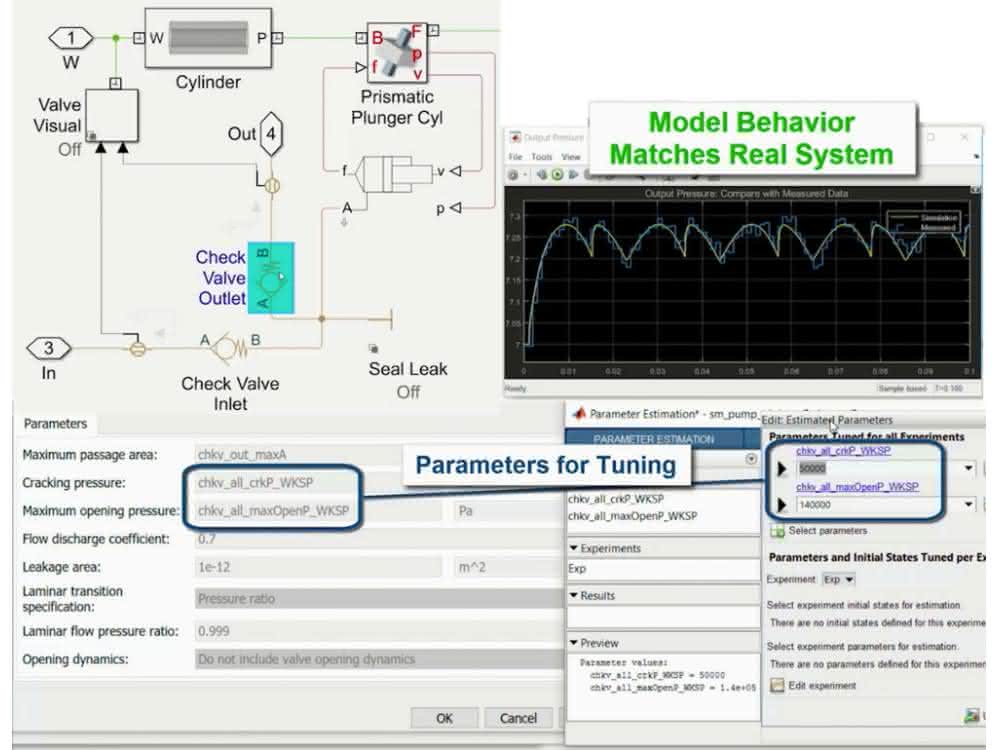Click the Check Valve Inlet symbol
This screenshot has height=750, width=1000.
pyautogui.click(x=229, y=347)
